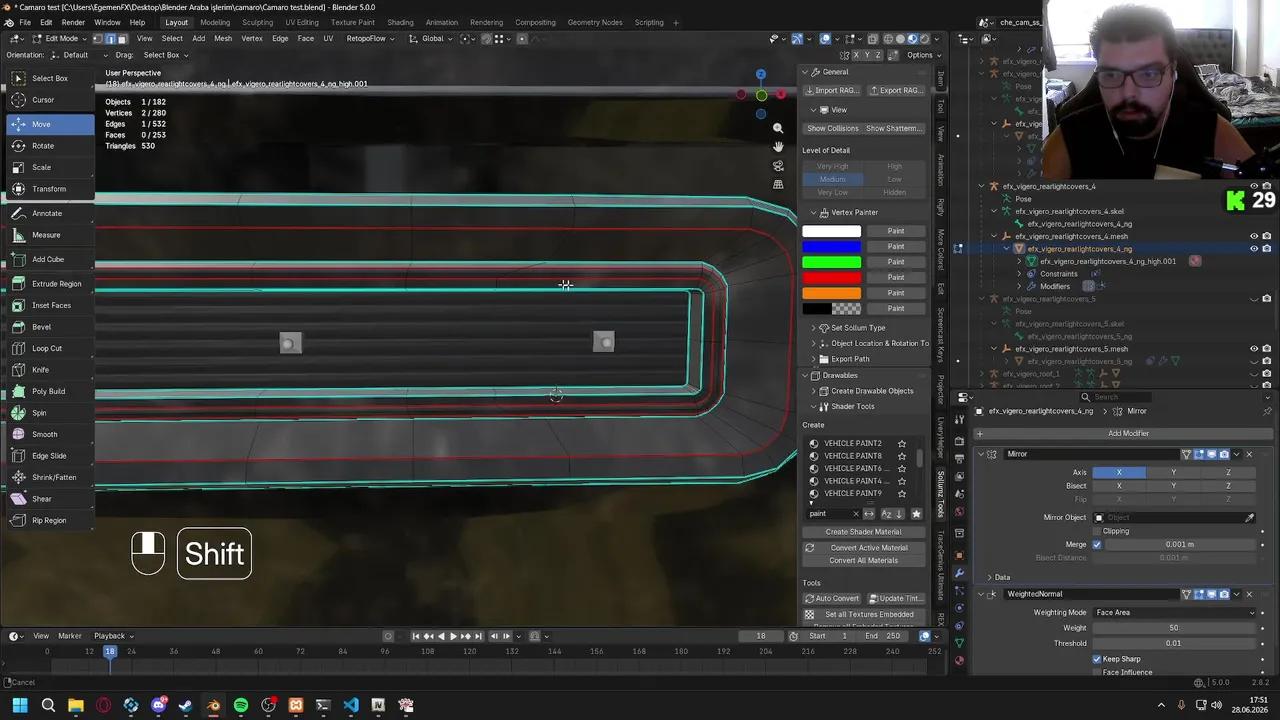Select the Transform tool

tap(50, 189)
